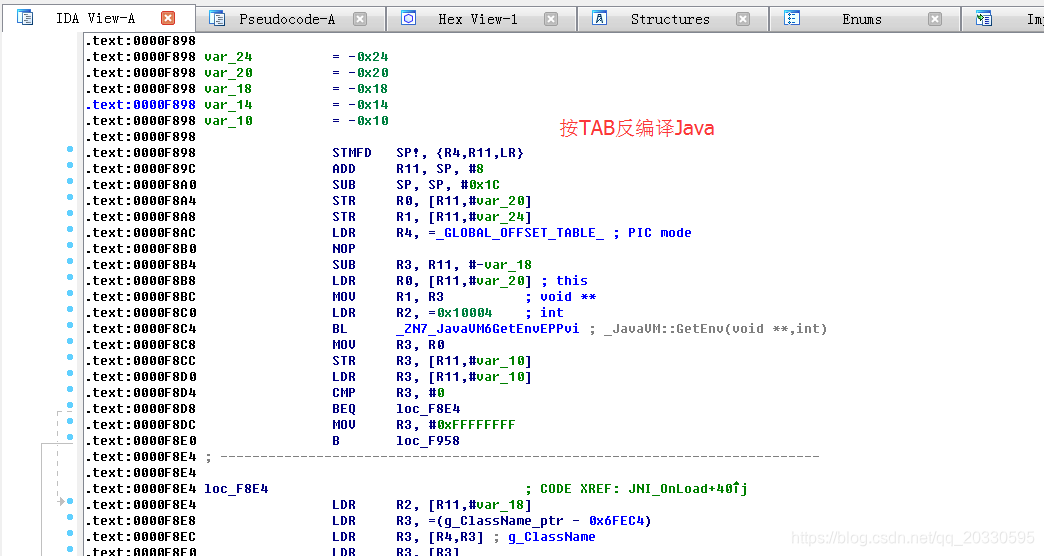Select the var_18 variable definition

pyautogui.click(x=228, y=89)
